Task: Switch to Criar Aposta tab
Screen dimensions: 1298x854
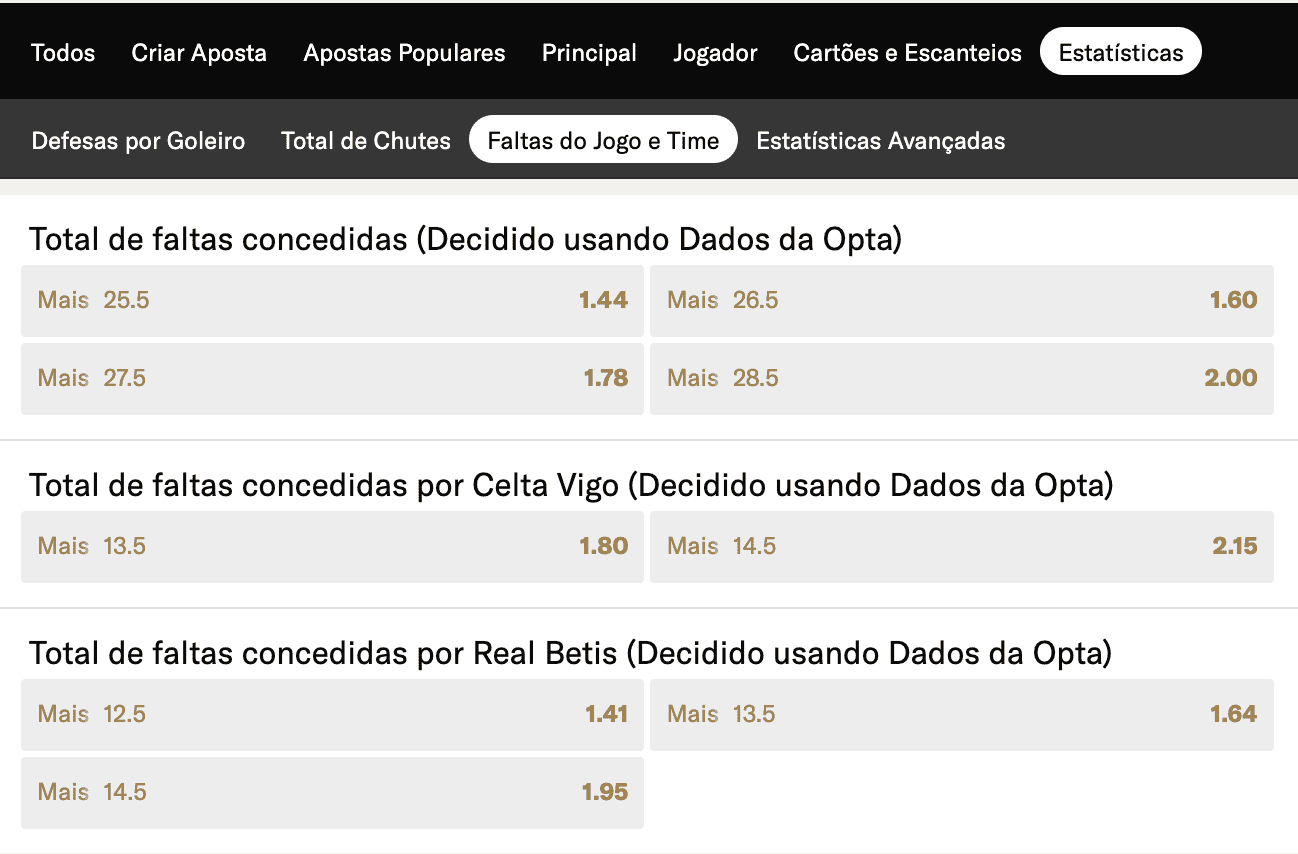Action: [199, 53]
